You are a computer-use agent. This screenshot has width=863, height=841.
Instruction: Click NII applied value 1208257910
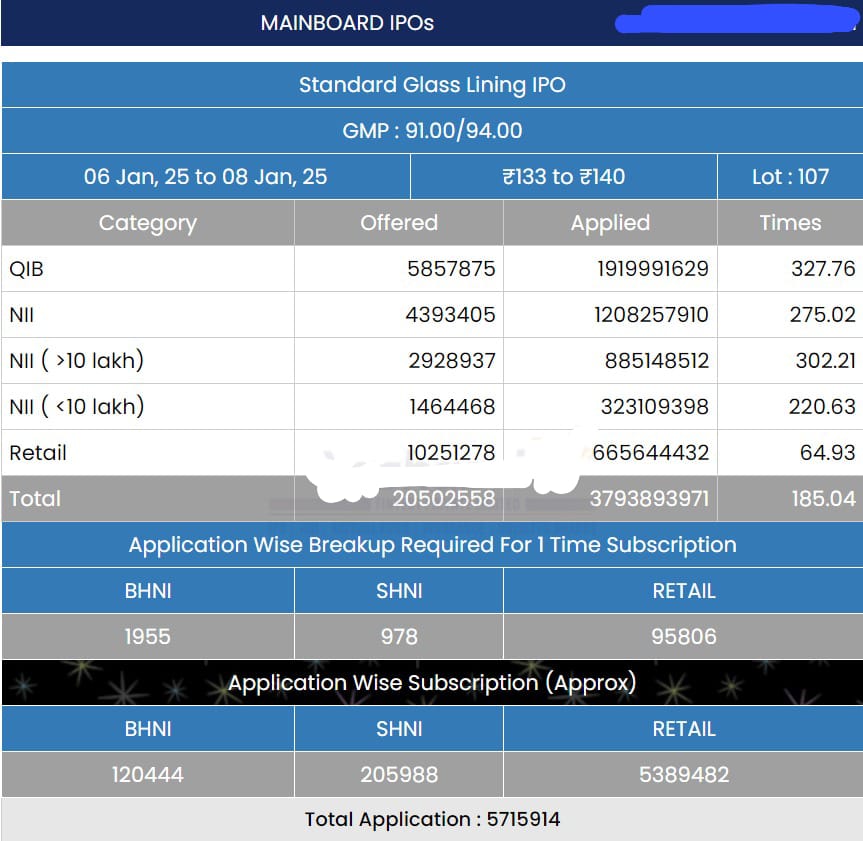click(x=651, y=315)
